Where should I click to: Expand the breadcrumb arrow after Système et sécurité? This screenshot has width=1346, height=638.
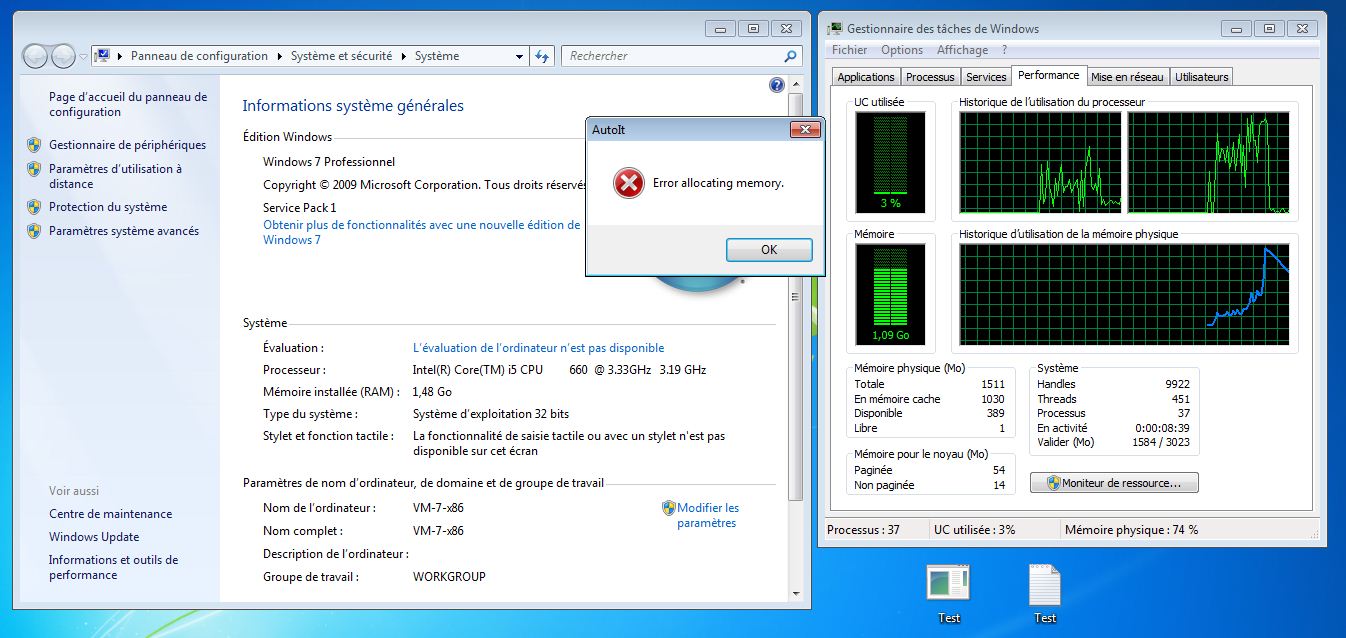tap(403, 57)
